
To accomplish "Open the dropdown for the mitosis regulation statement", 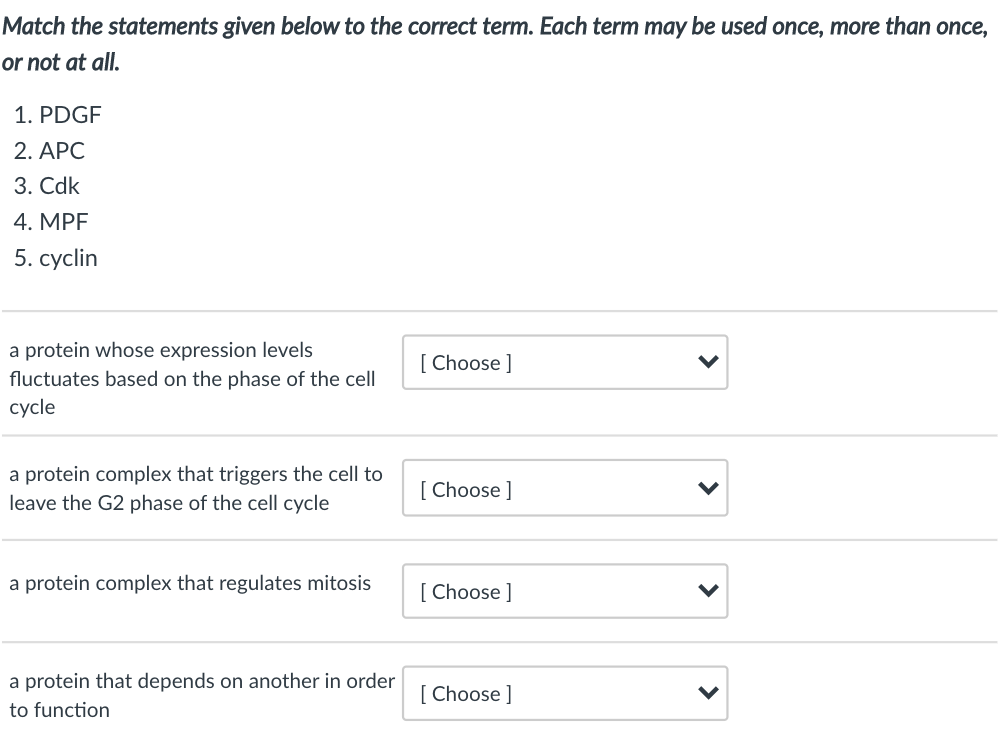I will pyautogui.click(x=565, y=591).
